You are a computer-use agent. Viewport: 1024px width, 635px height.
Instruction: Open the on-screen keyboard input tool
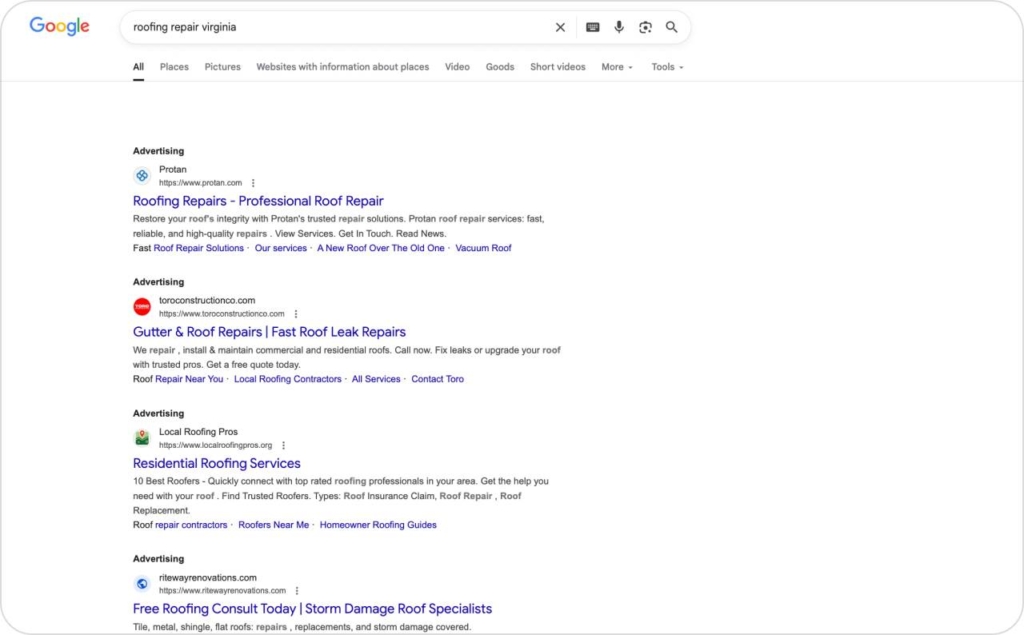coord(592,28)
